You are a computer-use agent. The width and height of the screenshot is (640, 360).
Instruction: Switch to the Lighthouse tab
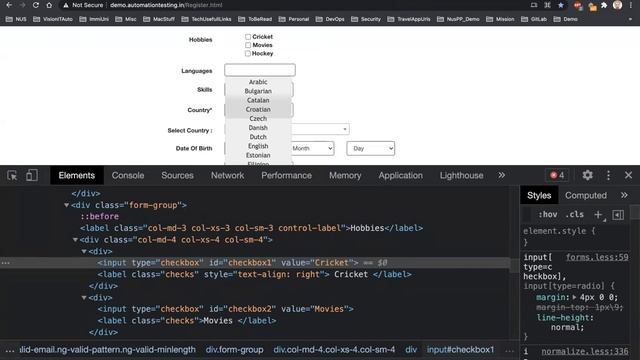[x=461, y=176]
